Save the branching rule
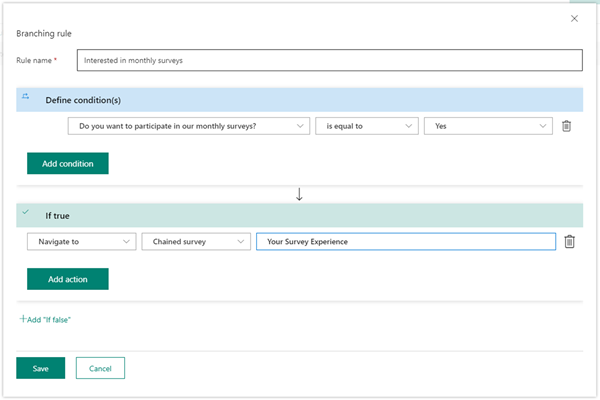 pos(40,368)
